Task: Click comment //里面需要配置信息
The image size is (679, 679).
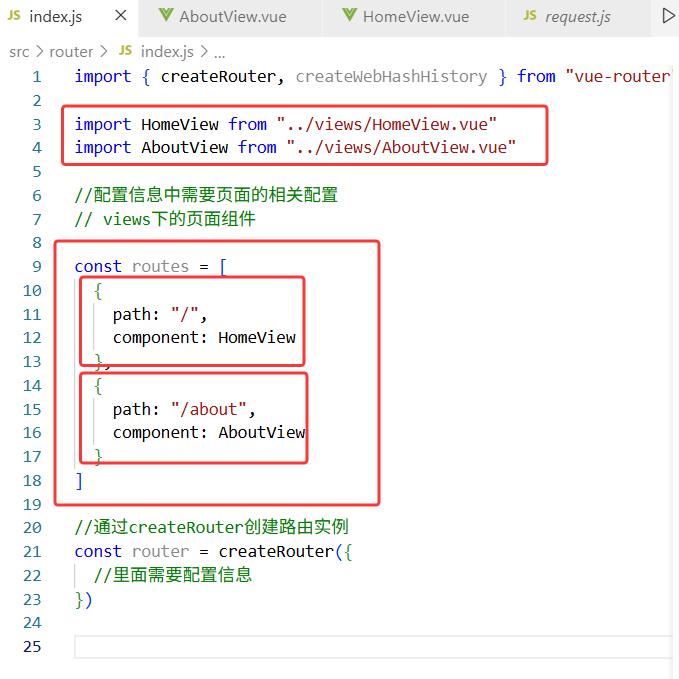Action: [x=173, y=575]
